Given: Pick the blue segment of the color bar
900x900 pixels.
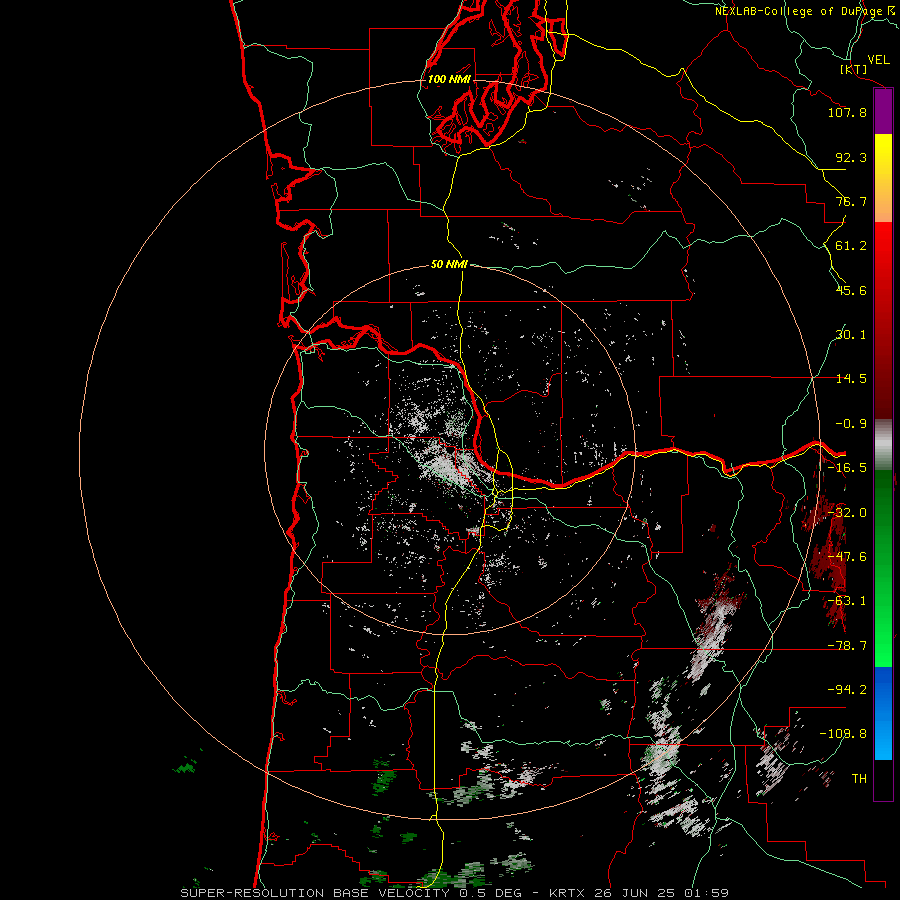Looking at the screenshot, I should [x=883, y=713].
